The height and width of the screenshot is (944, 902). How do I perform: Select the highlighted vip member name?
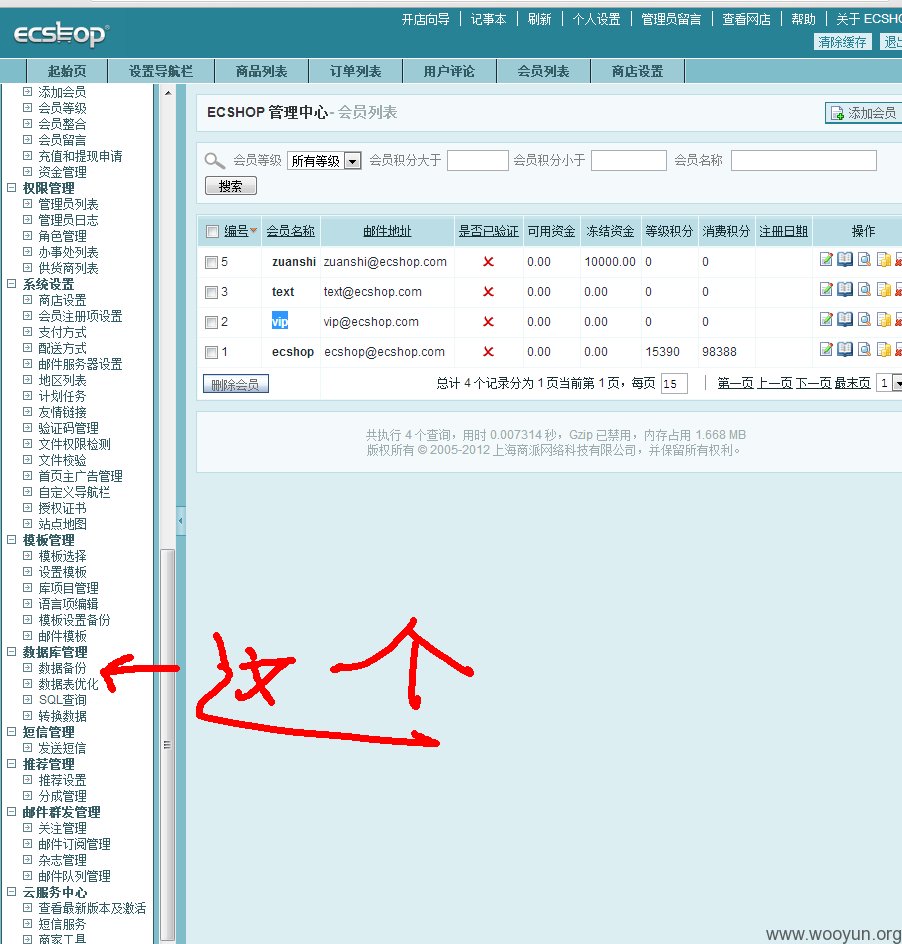[x=280, y=321]
